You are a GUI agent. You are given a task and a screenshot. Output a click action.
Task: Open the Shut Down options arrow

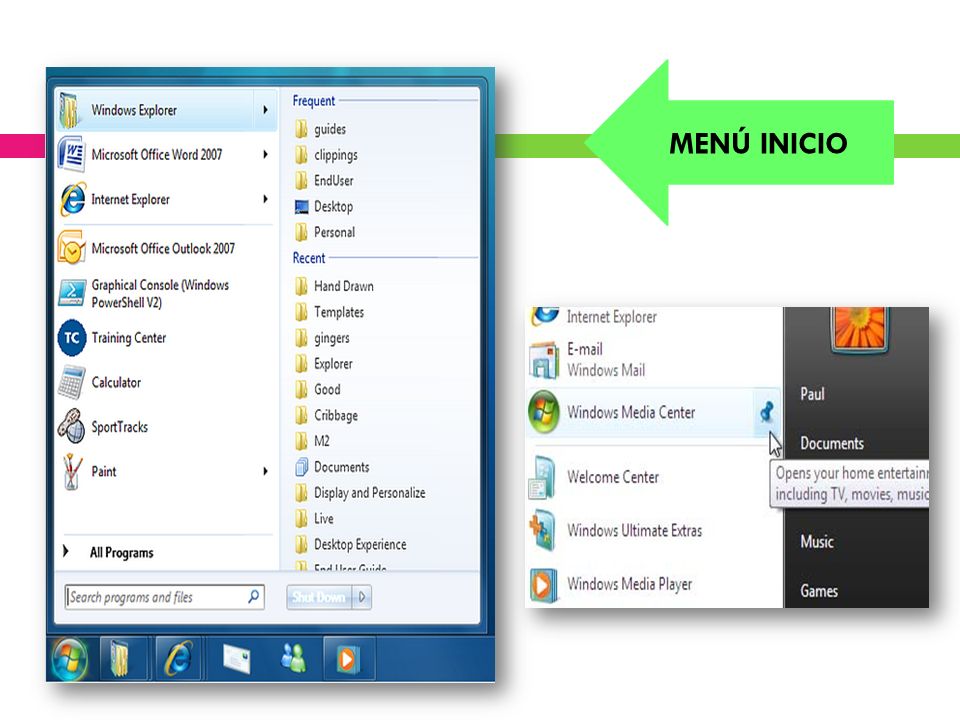[362, 597]
